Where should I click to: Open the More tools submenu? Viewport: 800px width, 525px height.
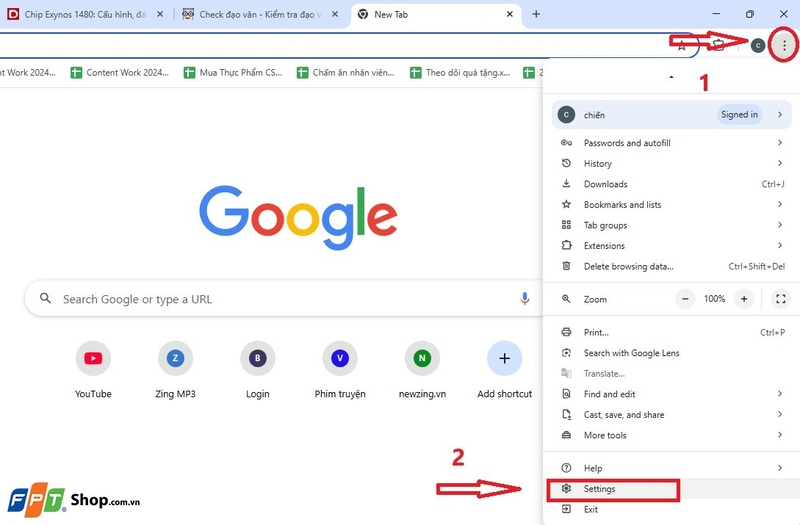(671, 435)
